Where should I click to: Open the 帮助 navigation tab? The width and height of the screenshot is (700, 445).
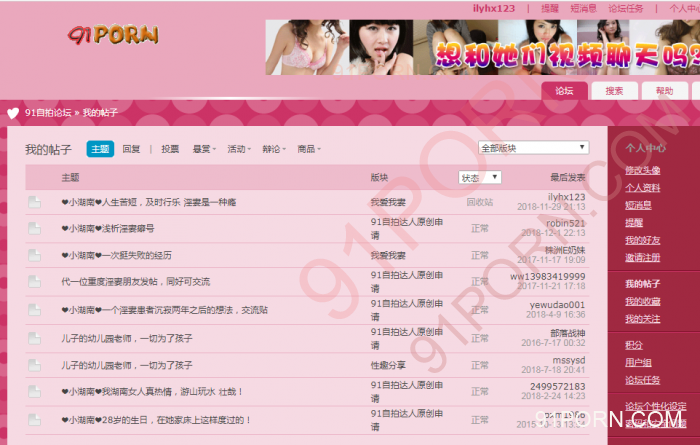664,91
